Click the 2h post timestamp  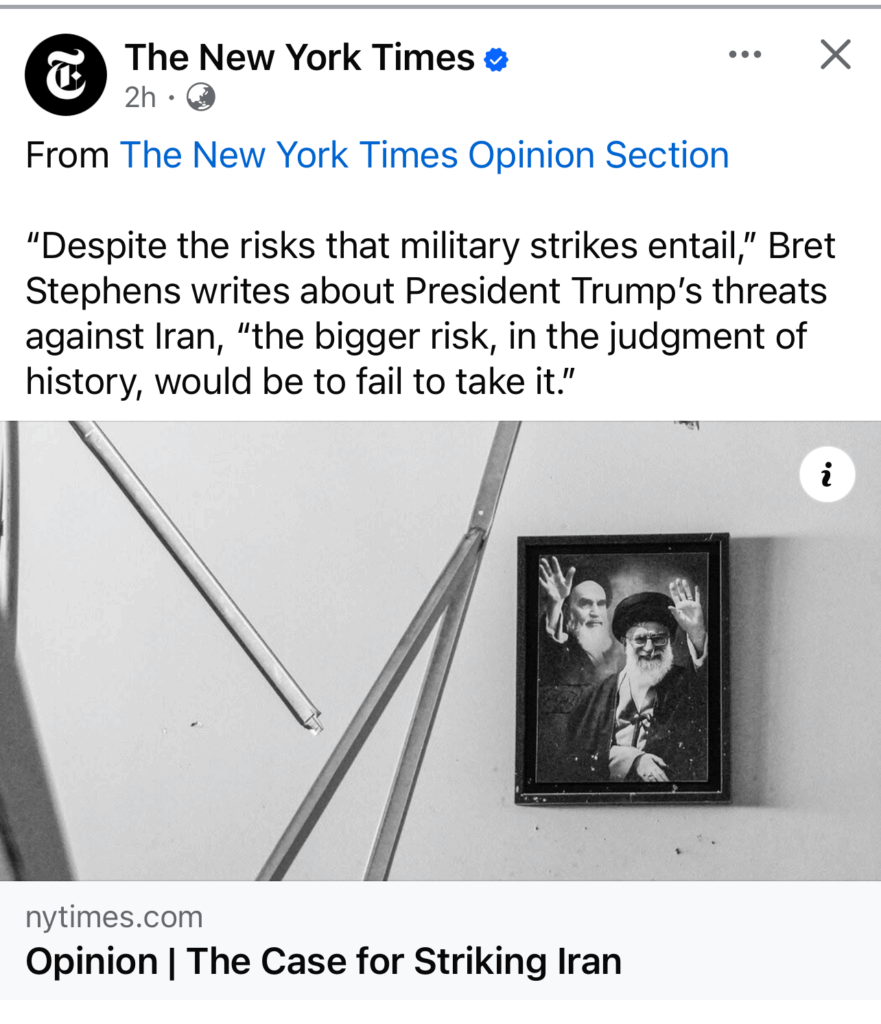(x=140, y=97)
